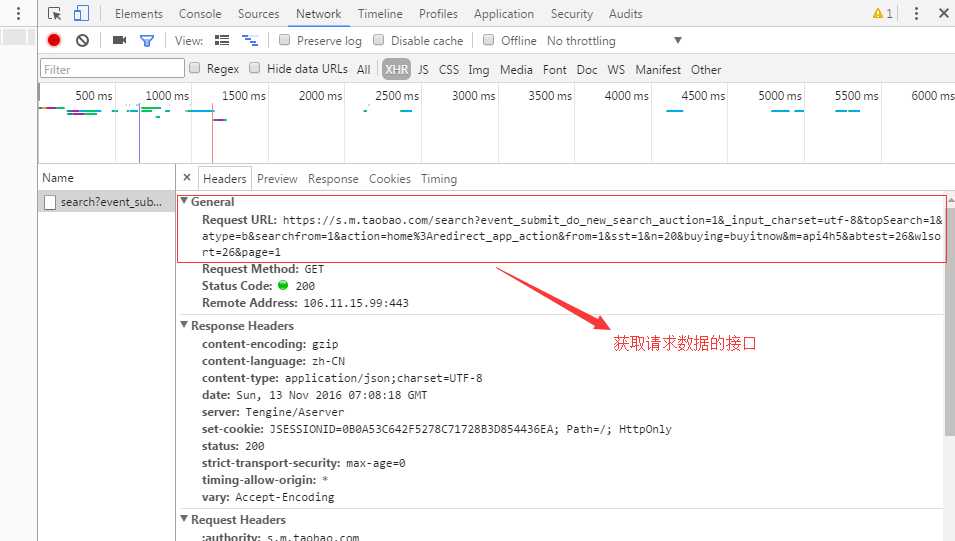Filter requests by Font type
Viewport: 955px width, 541px height.
pos(555,69)
